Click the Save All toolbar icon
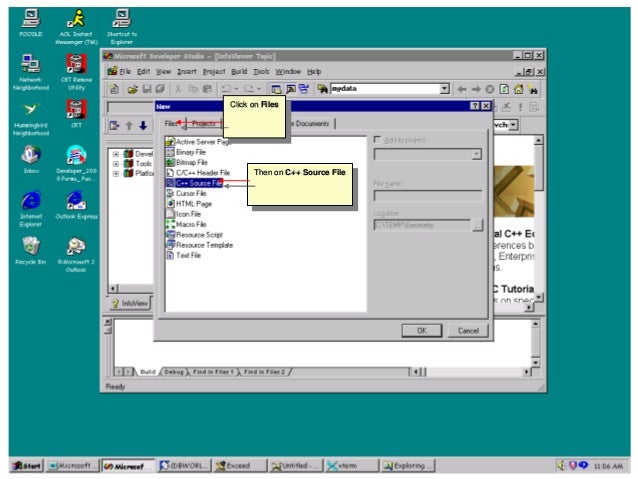 click(161, 89)
